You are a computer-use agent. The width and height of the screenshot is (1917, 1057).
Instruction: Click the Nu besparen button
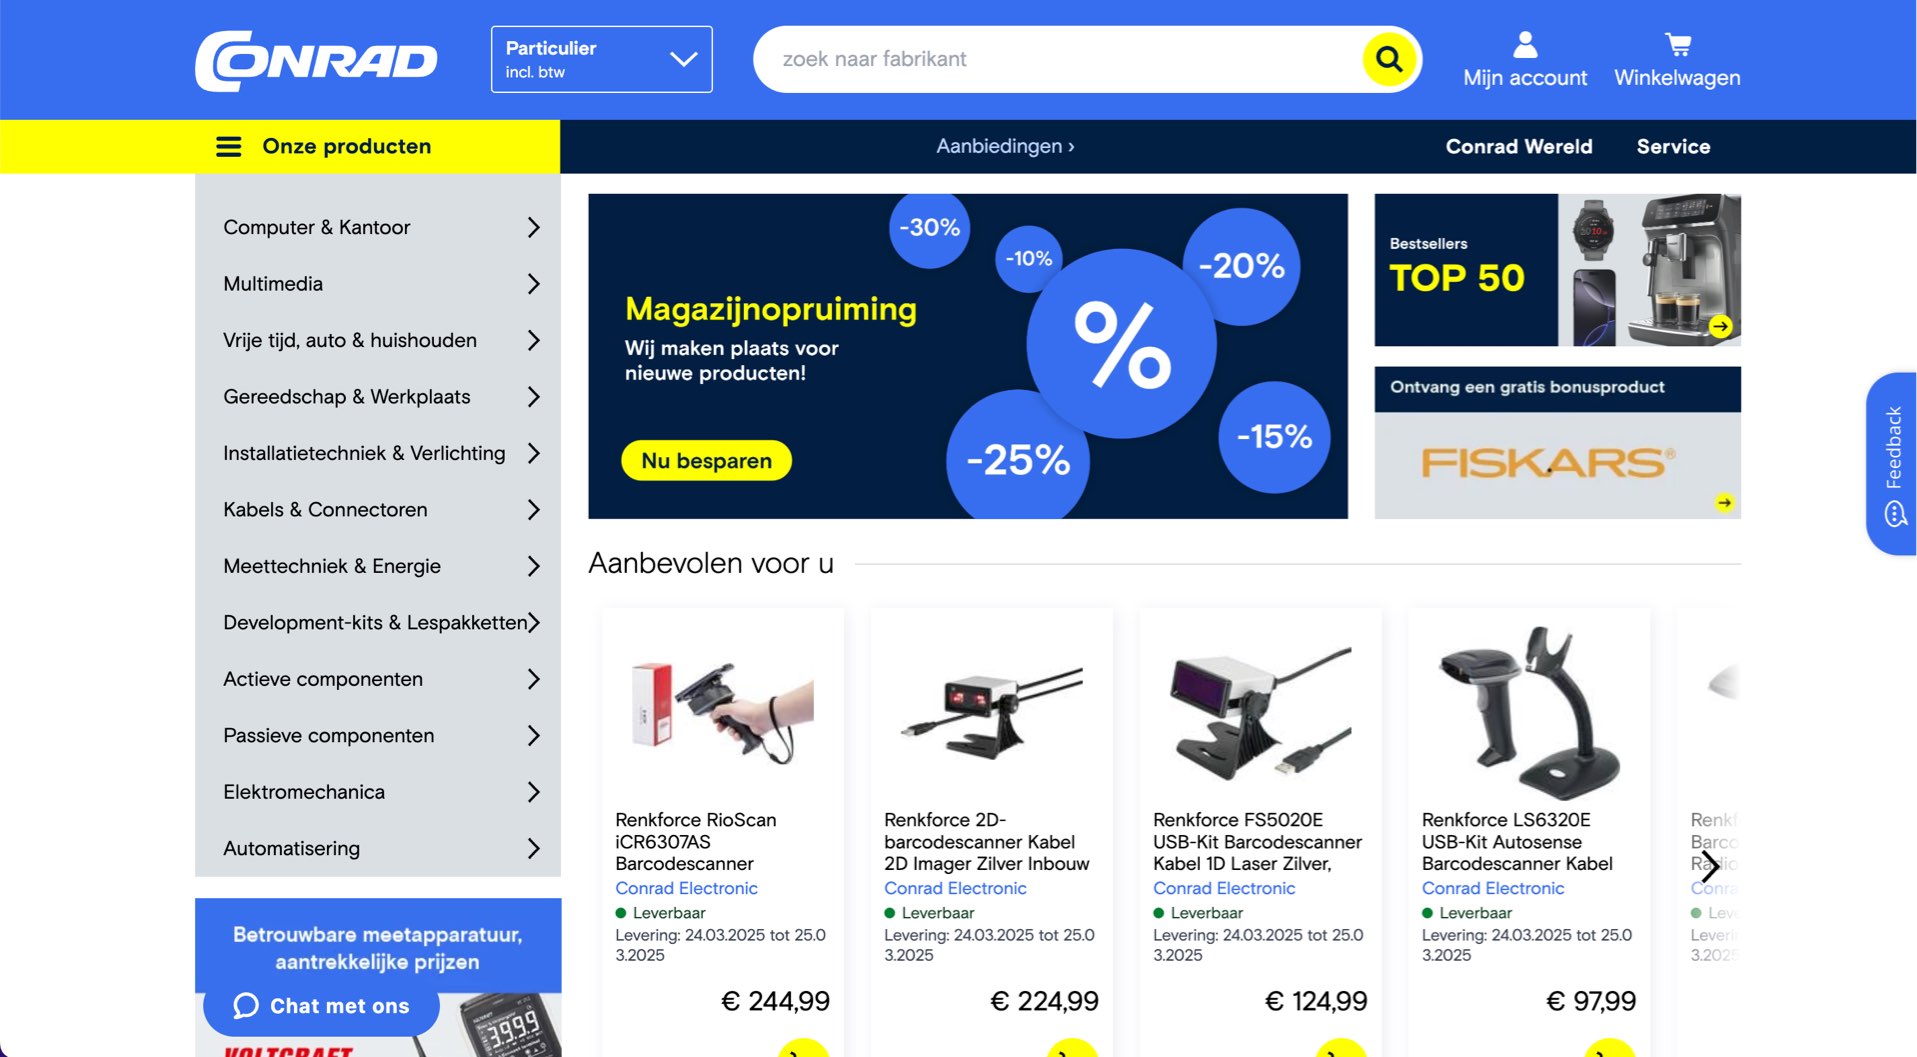click(706, 461)
